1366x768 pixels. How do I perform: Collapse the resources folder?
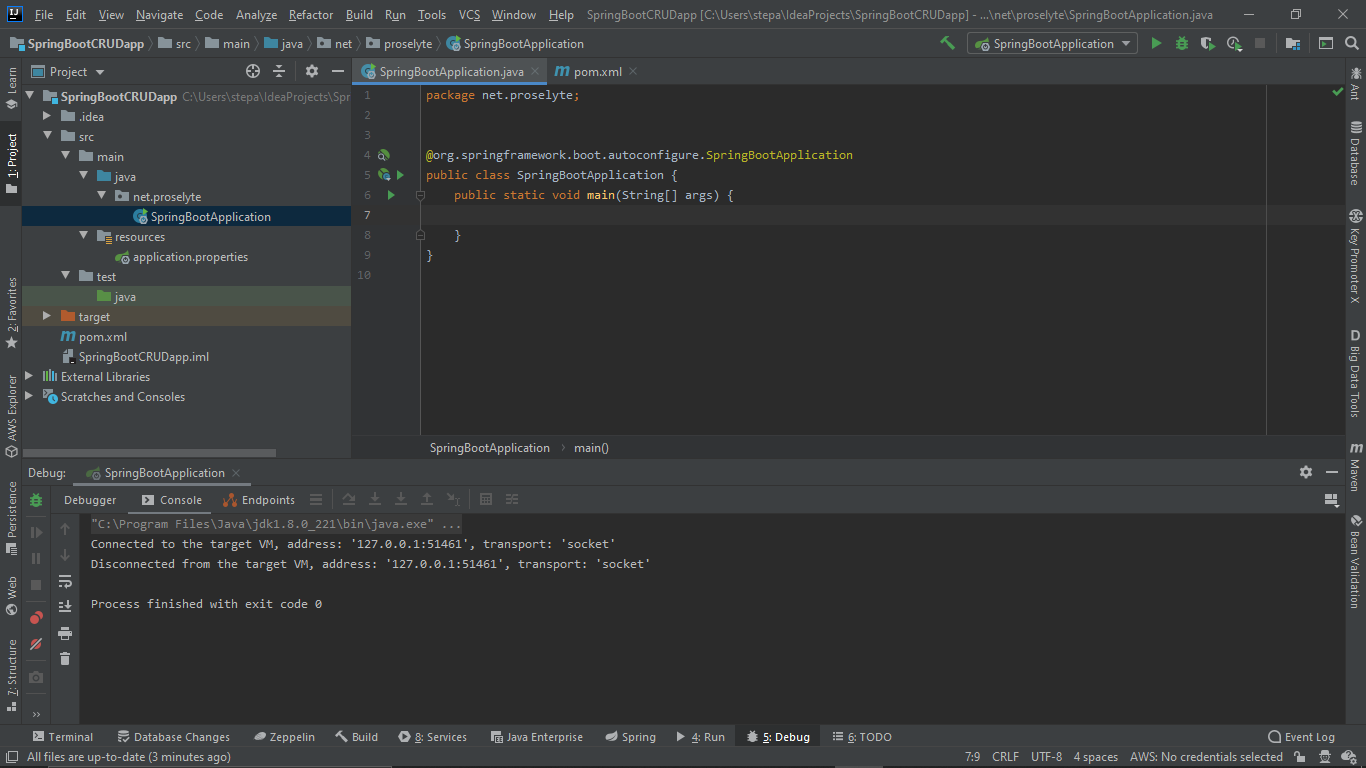point(83,236)
